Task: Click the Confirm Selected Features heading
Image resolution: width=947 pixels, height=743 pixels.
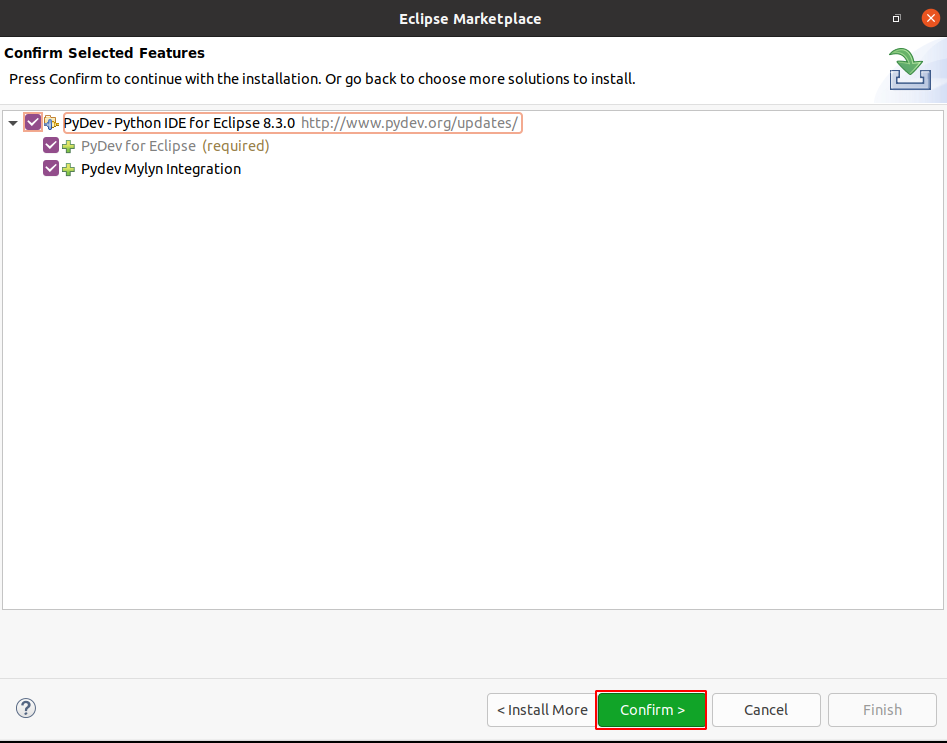Action: tap(104, 53)
